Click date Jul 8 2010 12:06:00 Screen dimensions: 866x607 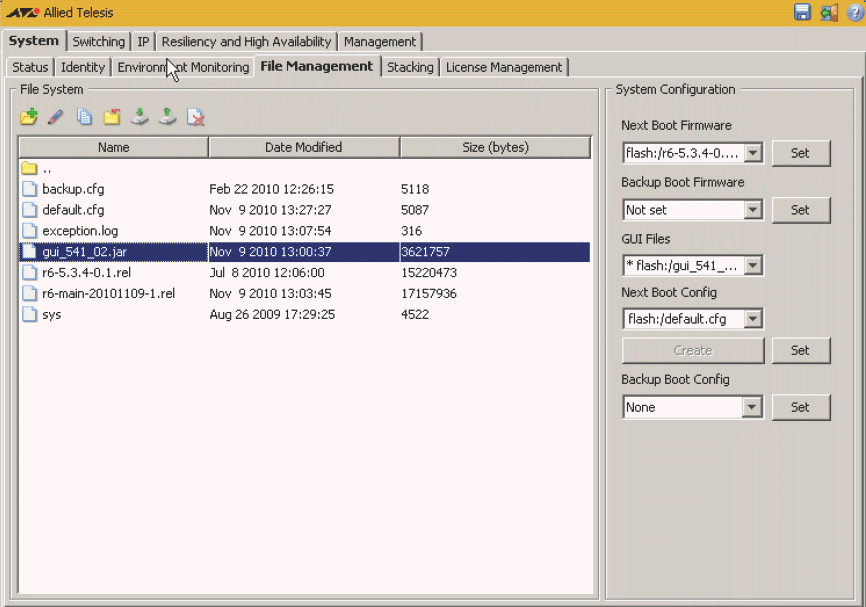tap(267, 272)
